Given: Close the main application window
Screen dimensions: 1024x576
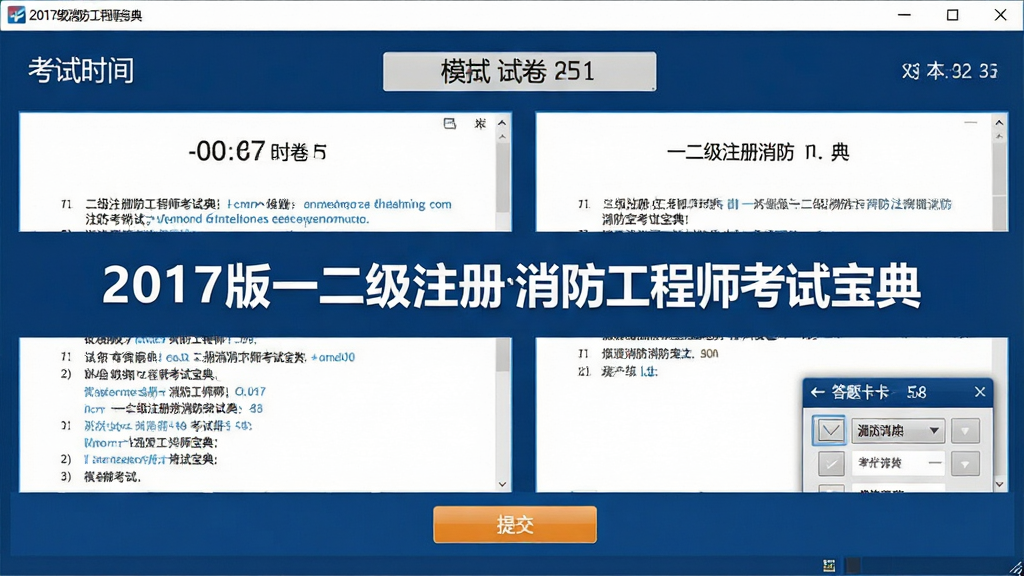Looking at the screenshot, I should click(1000, 14).
